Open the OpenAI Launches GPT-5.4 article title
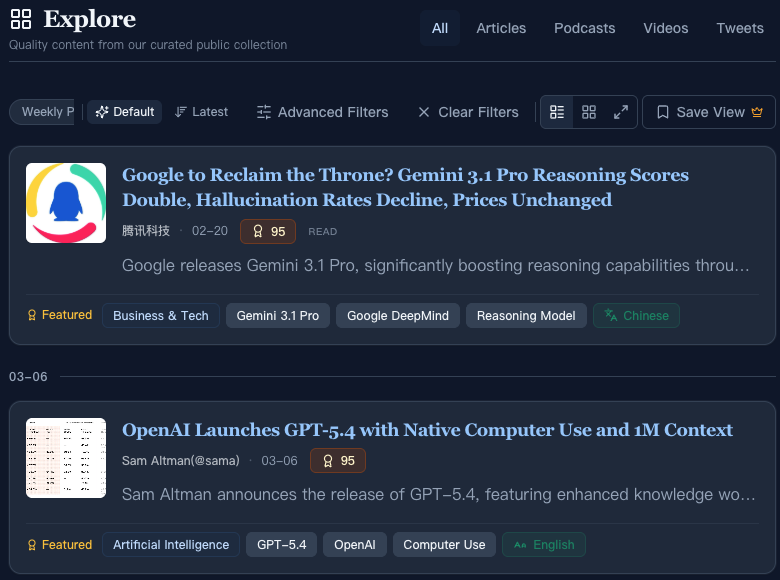This screenshot has height=580, width=780. pos(427,430)
